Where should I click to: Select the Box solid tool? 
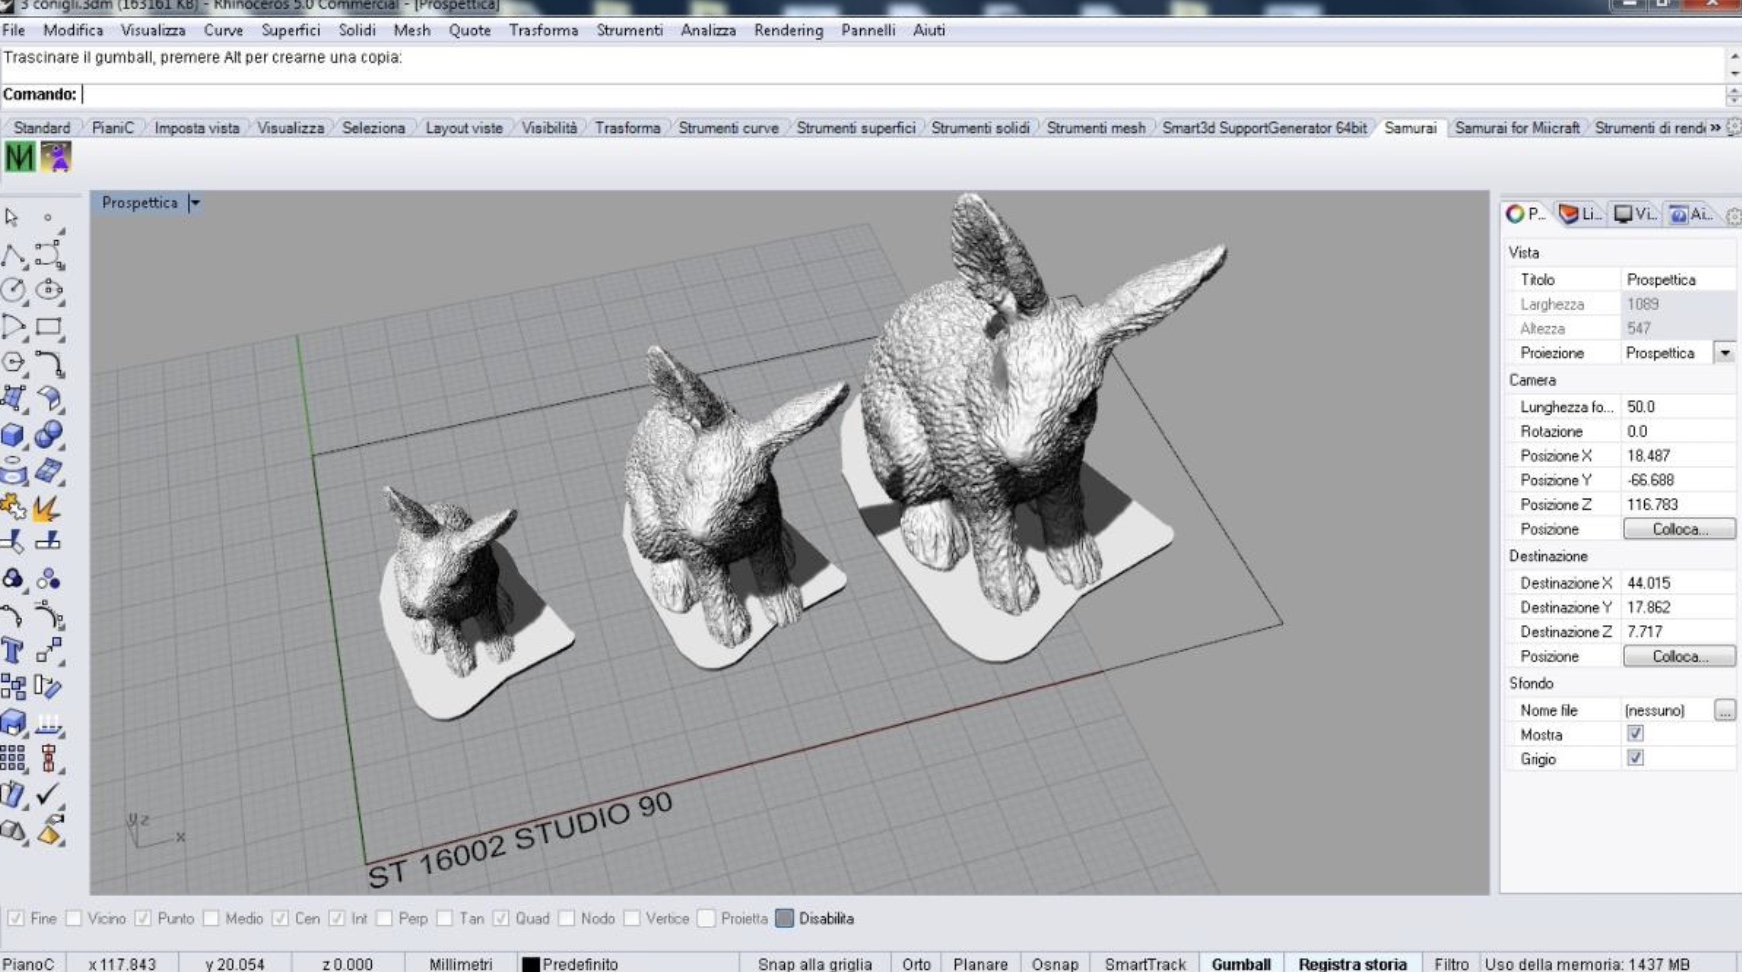point(13,435)
